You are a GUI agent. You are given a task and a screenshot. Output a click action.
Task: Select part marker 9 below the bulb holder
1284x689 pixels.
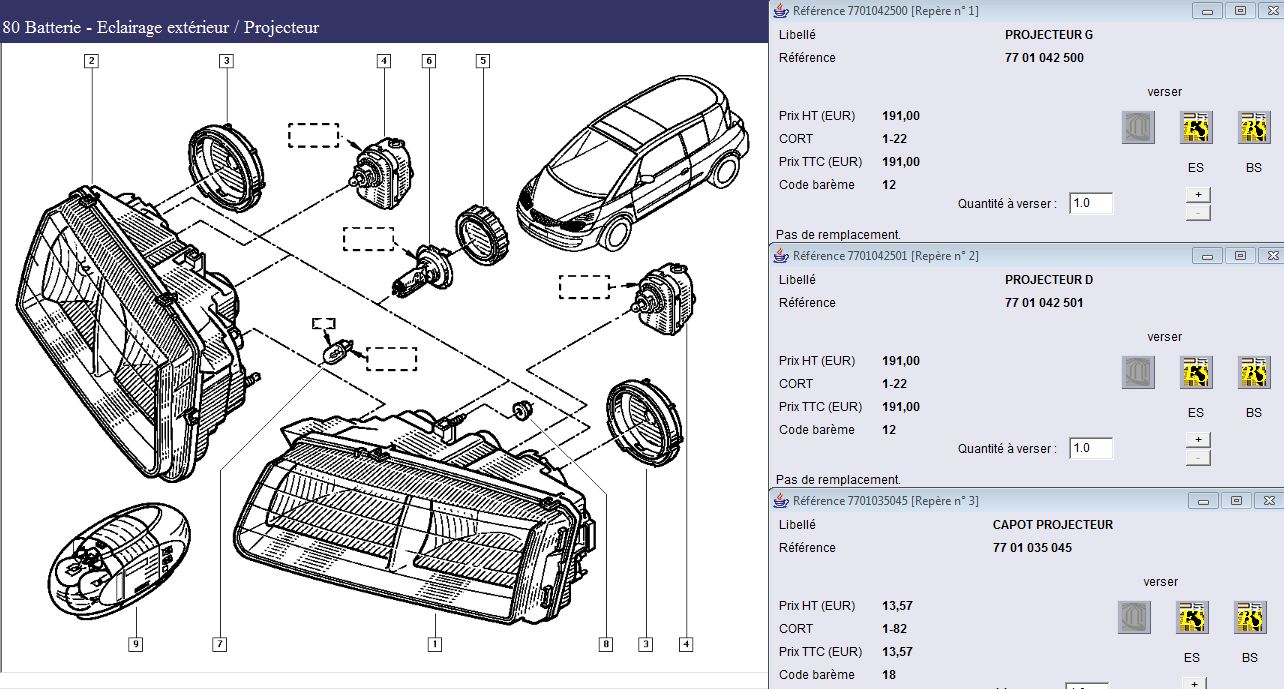134,644
